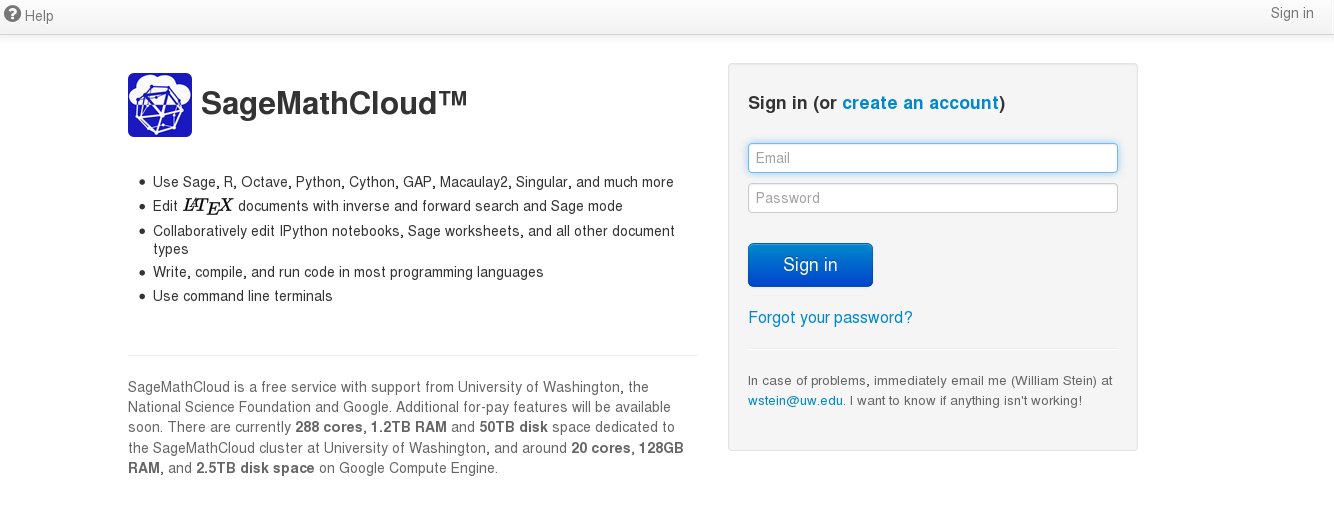Open the Help menu item

pos(38,16)
